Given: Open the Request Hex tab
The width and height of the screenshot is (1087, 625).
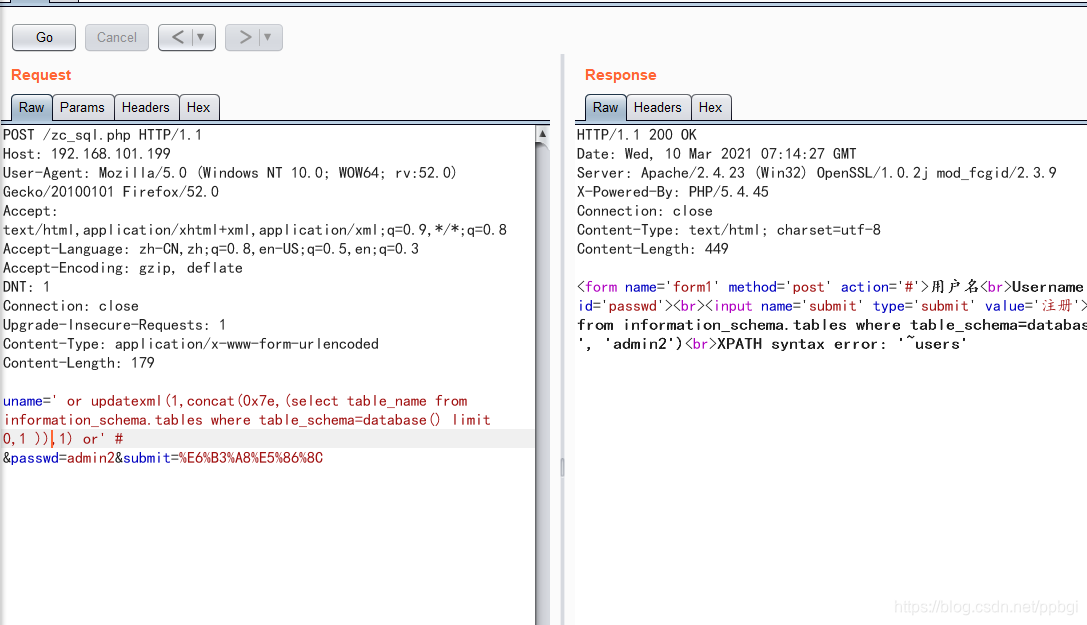Looking at the screenshot, I should [x=198, y=107].
